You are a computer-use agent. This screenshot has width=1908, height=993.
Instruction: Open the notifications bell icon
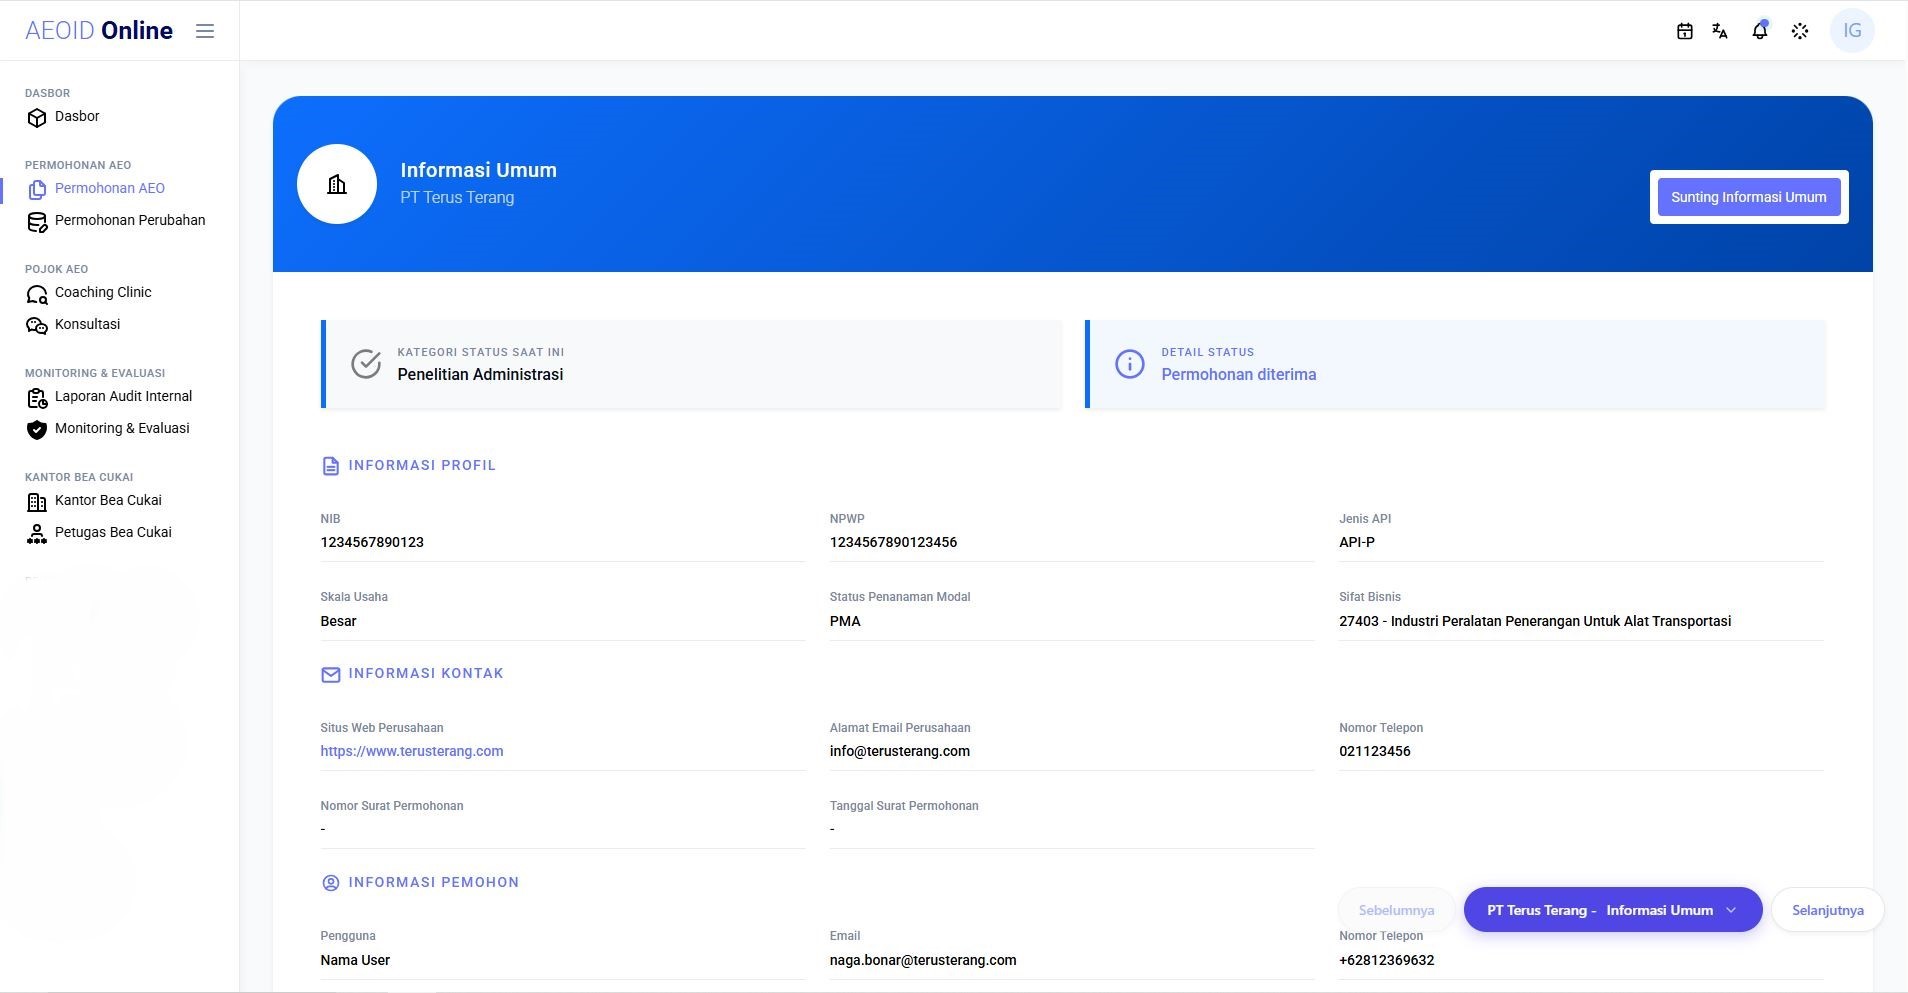pos(1760,31)
